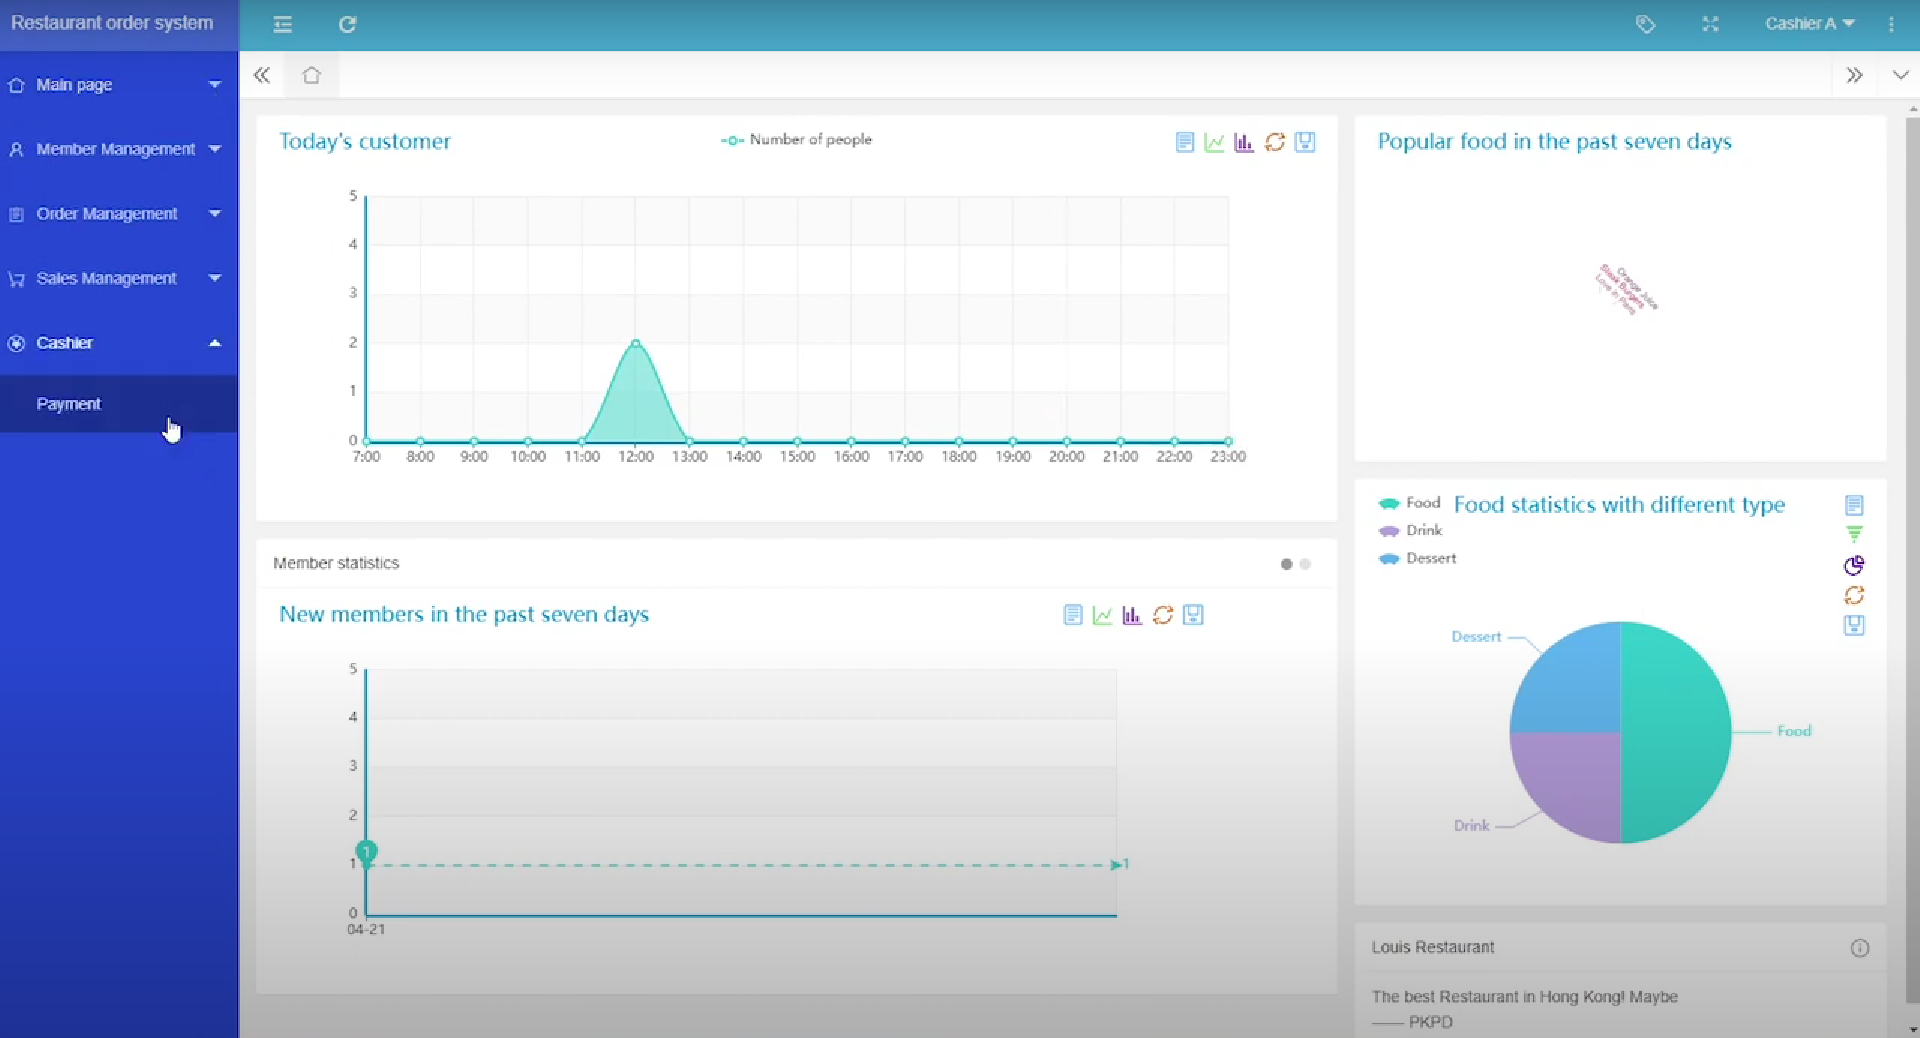Enter fullscreen with the expand icon
Screen dimensions: 1920x1038
click(1710, 24)
